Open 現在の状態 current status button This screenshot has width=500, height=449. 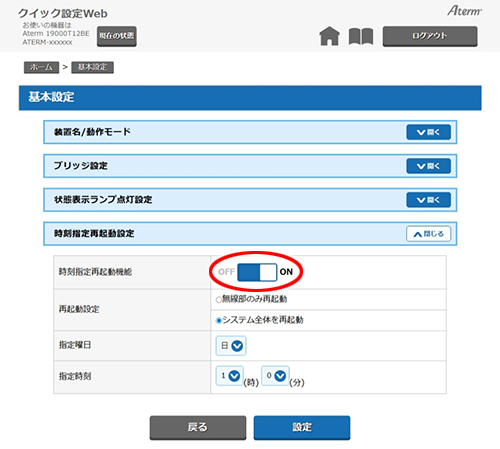click(x=117, y=36)
